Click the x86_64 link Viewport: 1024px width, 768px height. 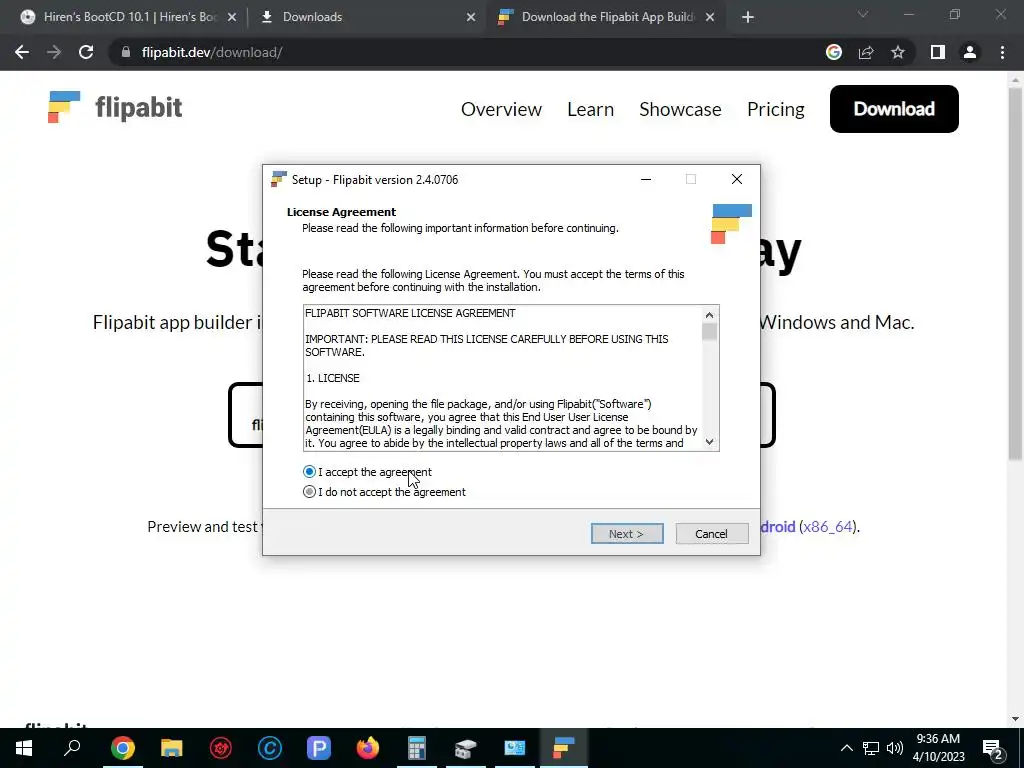click(x=827, y=526)
